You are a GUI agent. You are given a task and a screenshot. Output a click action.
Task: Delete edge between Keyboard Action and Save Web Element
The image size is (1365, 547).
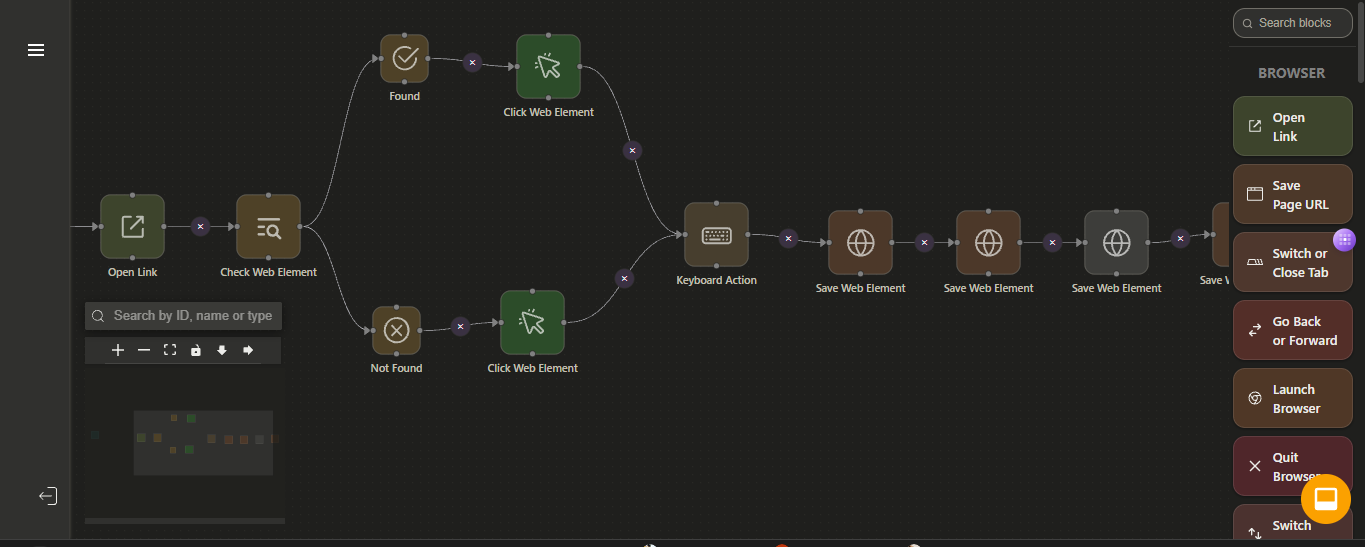[x=789, y=238]
